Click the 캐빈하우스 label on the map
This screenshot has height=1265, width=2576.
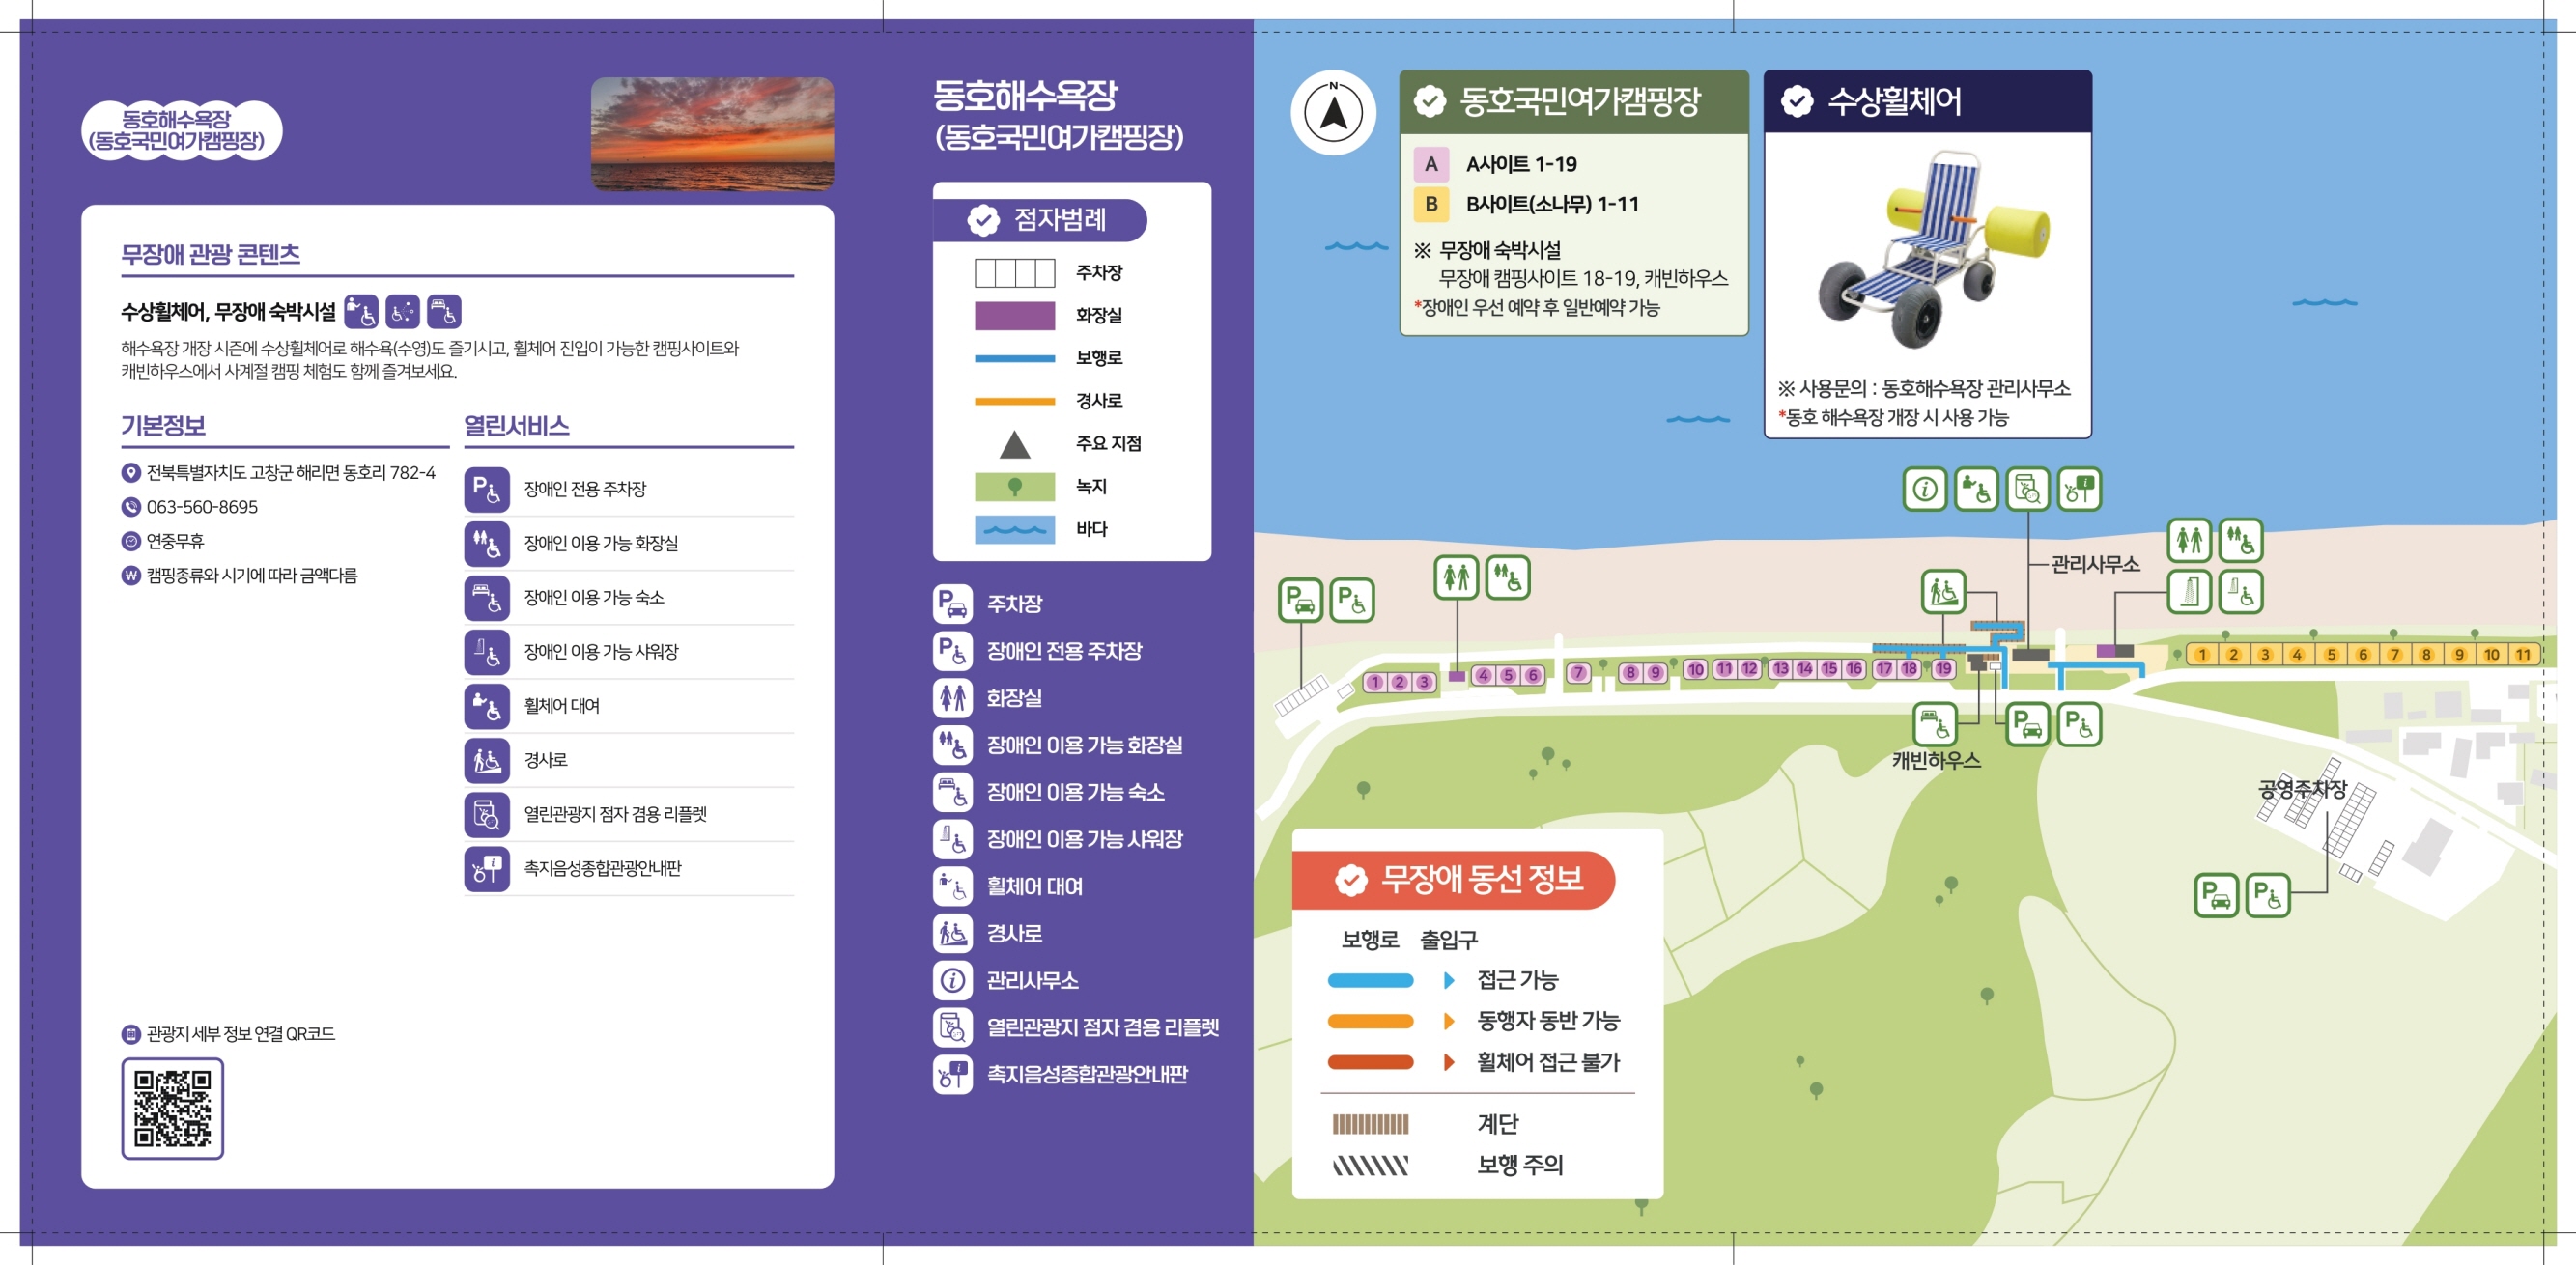tap(1936, 760)
